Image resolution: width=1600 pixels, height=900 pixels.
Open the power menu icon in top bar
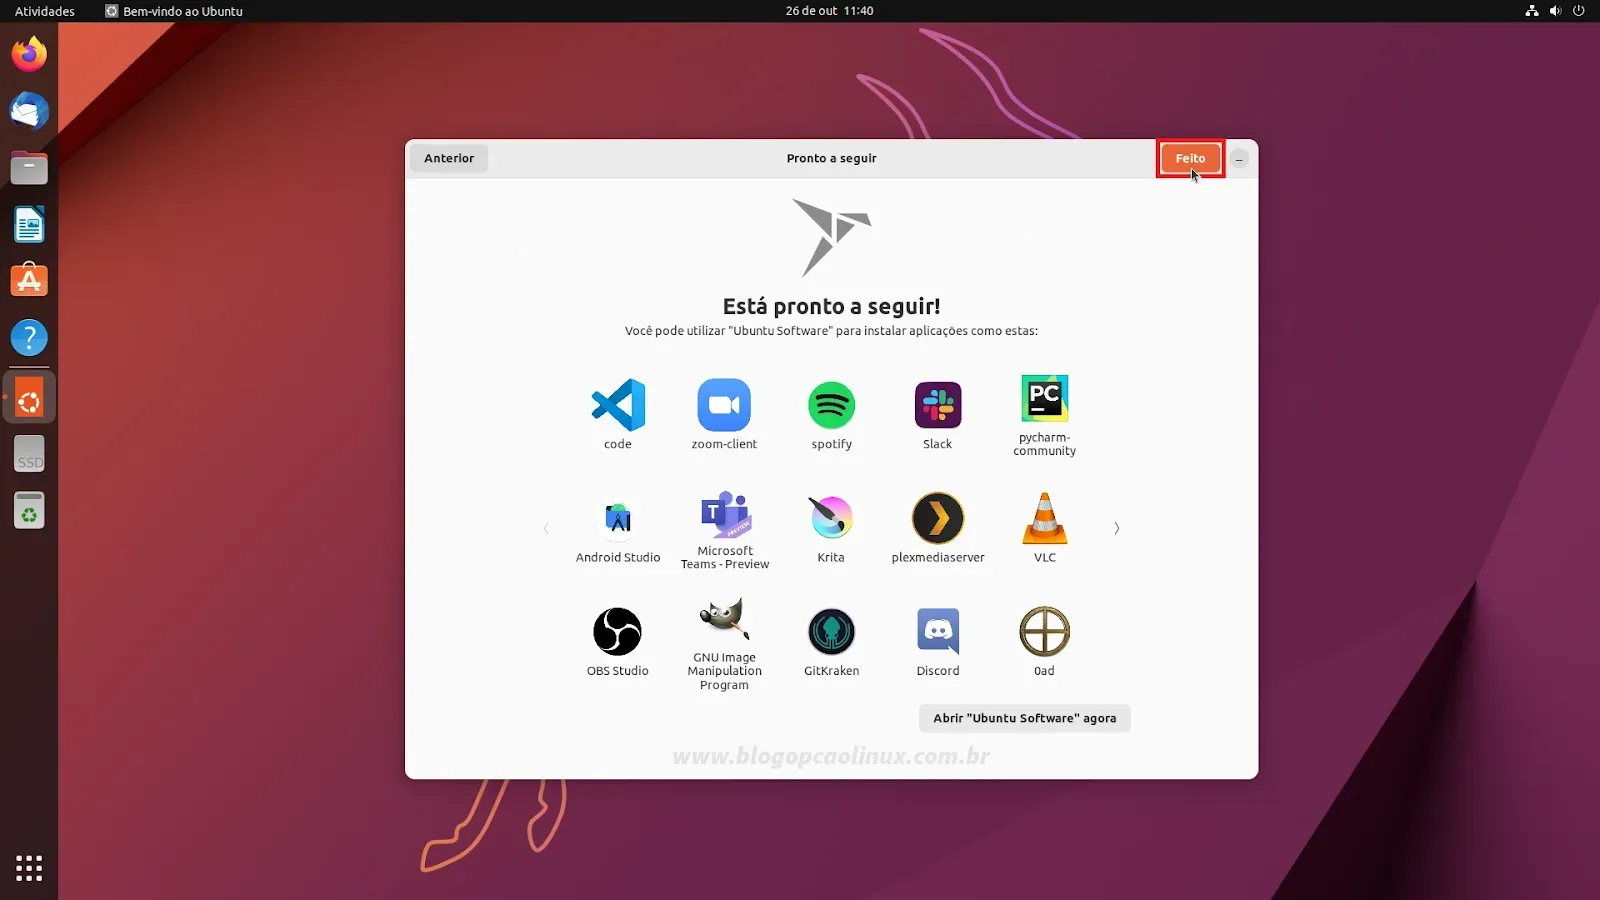click(1579, 11)
